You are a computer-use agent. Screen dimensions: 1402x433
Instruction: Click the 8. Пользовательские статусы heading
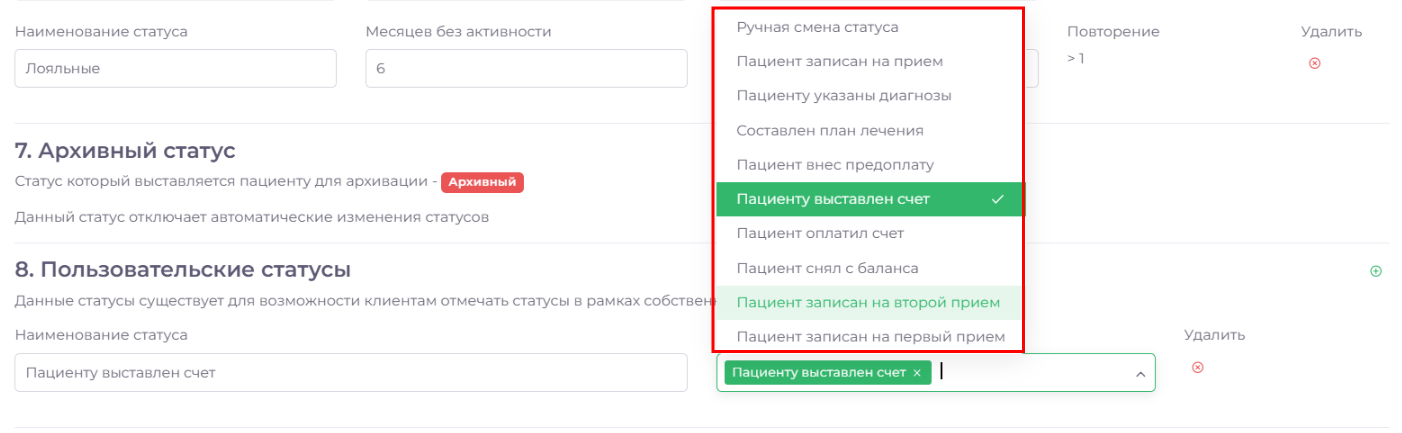[x=183, y=269]
